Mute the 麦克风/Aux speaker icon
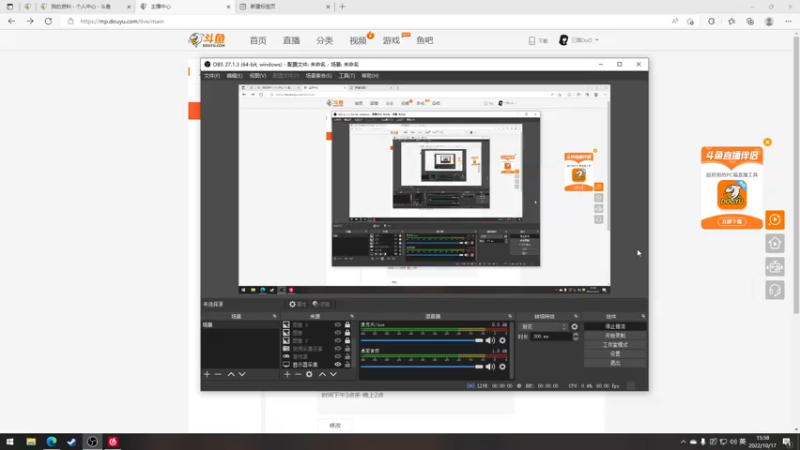The width and height of the screenshot is (800, 450). point(490,340)
